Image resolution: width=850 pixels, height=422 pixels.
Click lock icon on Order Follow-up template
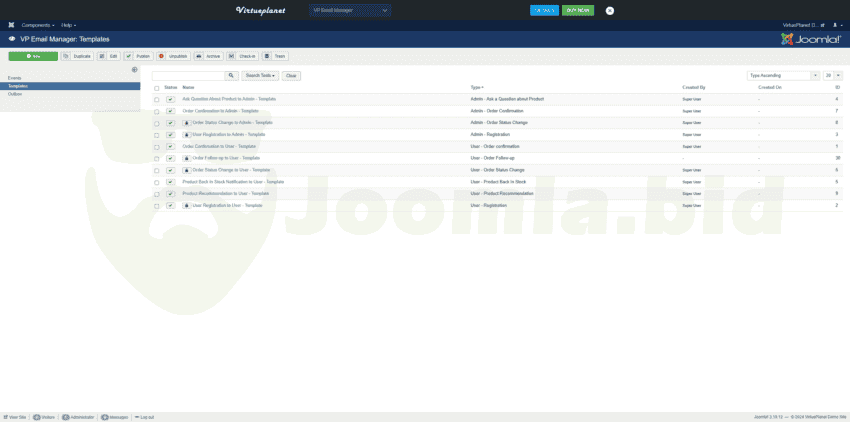pyautogui.click(x=186, y=158)
